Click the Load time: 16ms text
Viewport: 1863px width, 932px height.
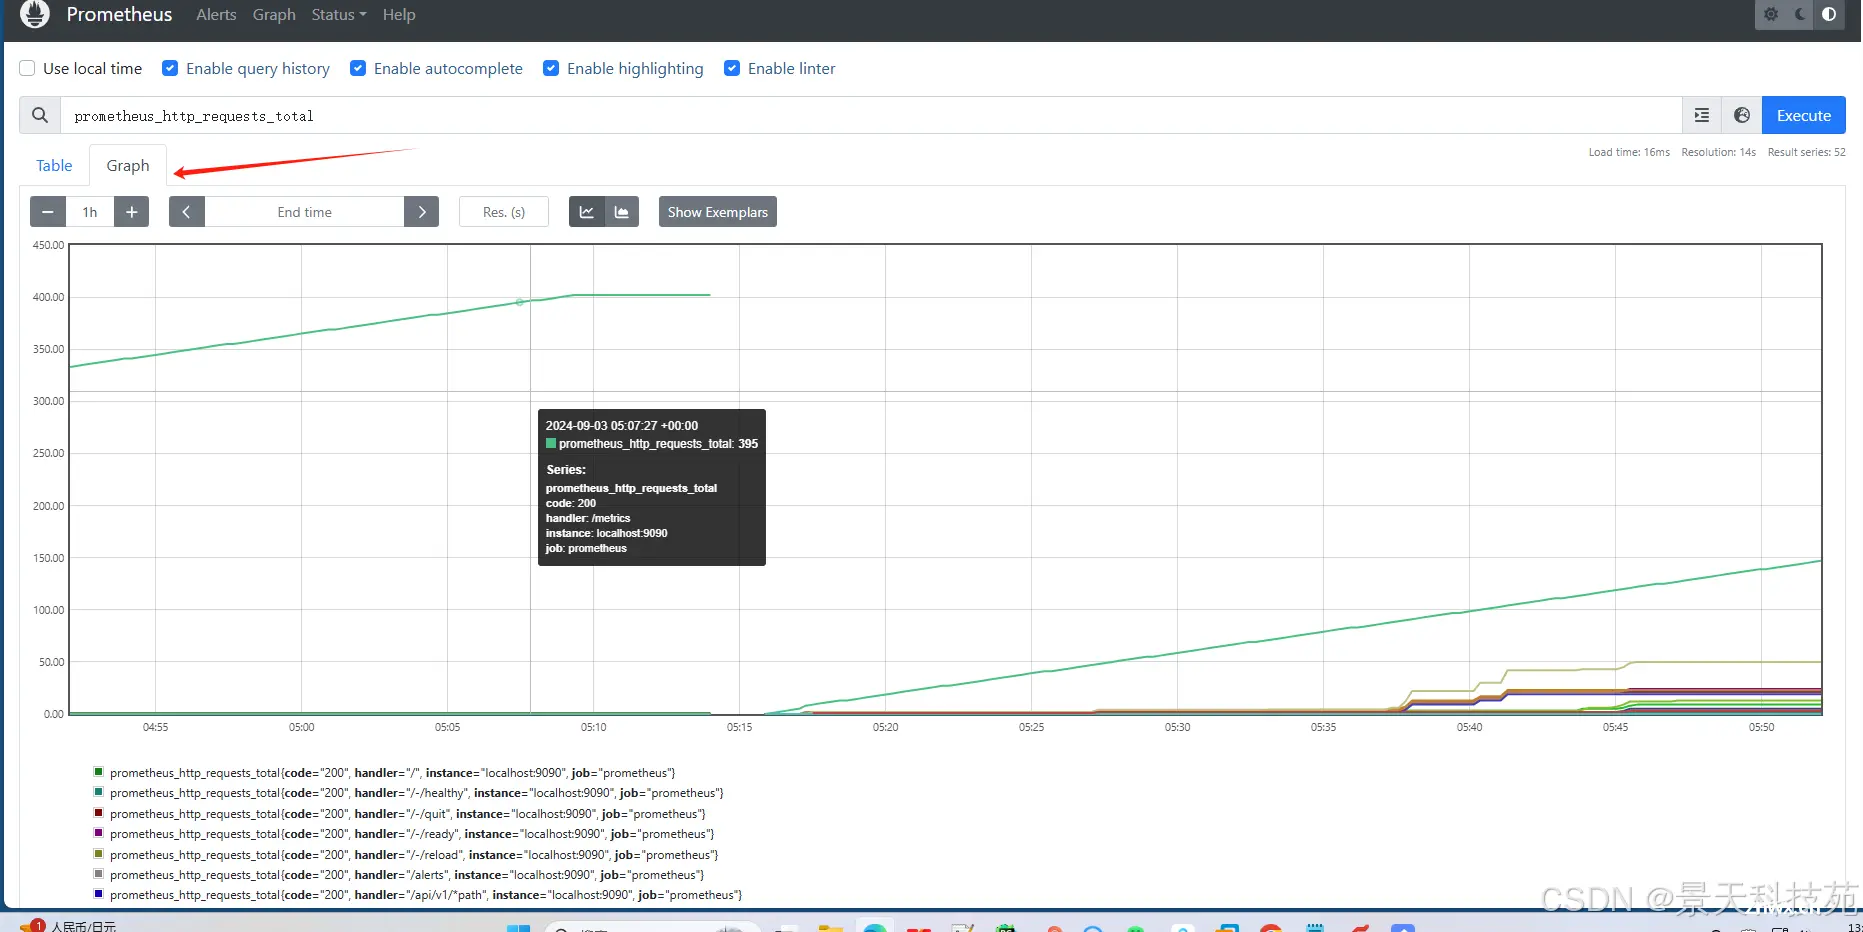tap(1629, 152)
